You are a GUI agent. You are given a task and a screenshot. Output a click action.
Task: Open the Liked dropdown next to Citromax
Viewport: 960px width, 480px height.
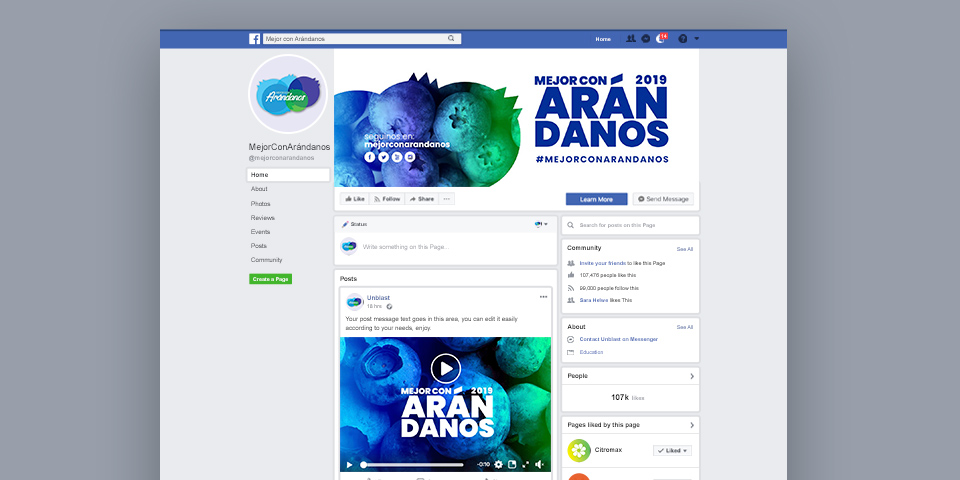coord(672,451)
